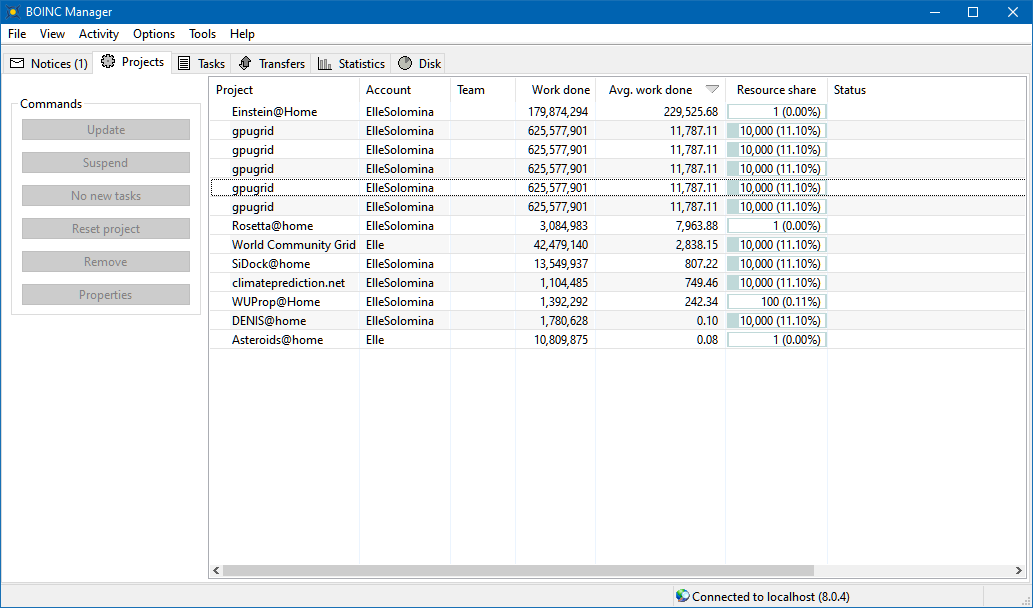Click the work done value 13,549,937

561,264
